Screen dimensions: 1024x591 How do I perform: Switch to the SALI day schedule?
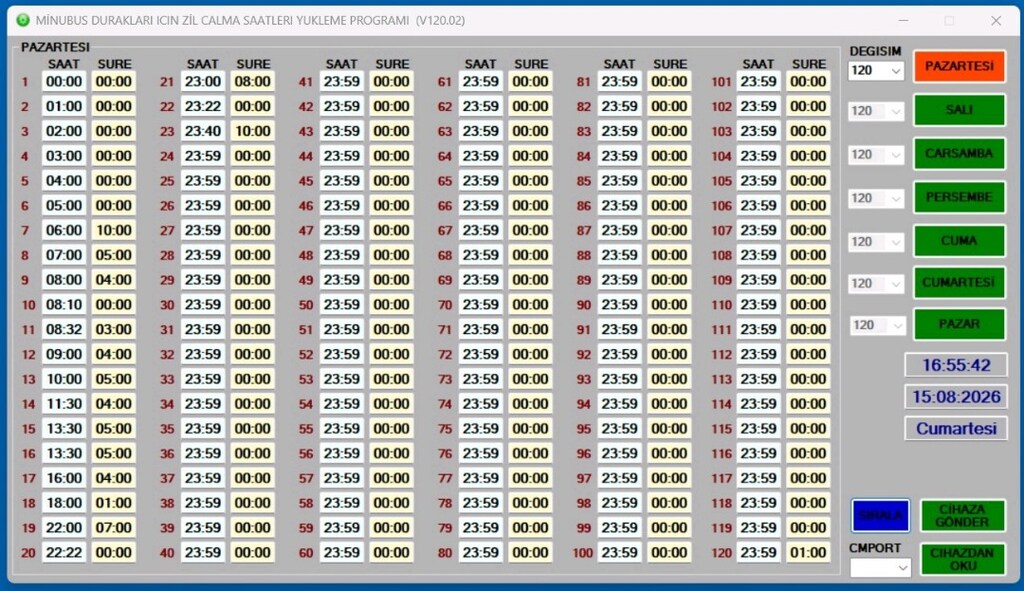point(959,110)
